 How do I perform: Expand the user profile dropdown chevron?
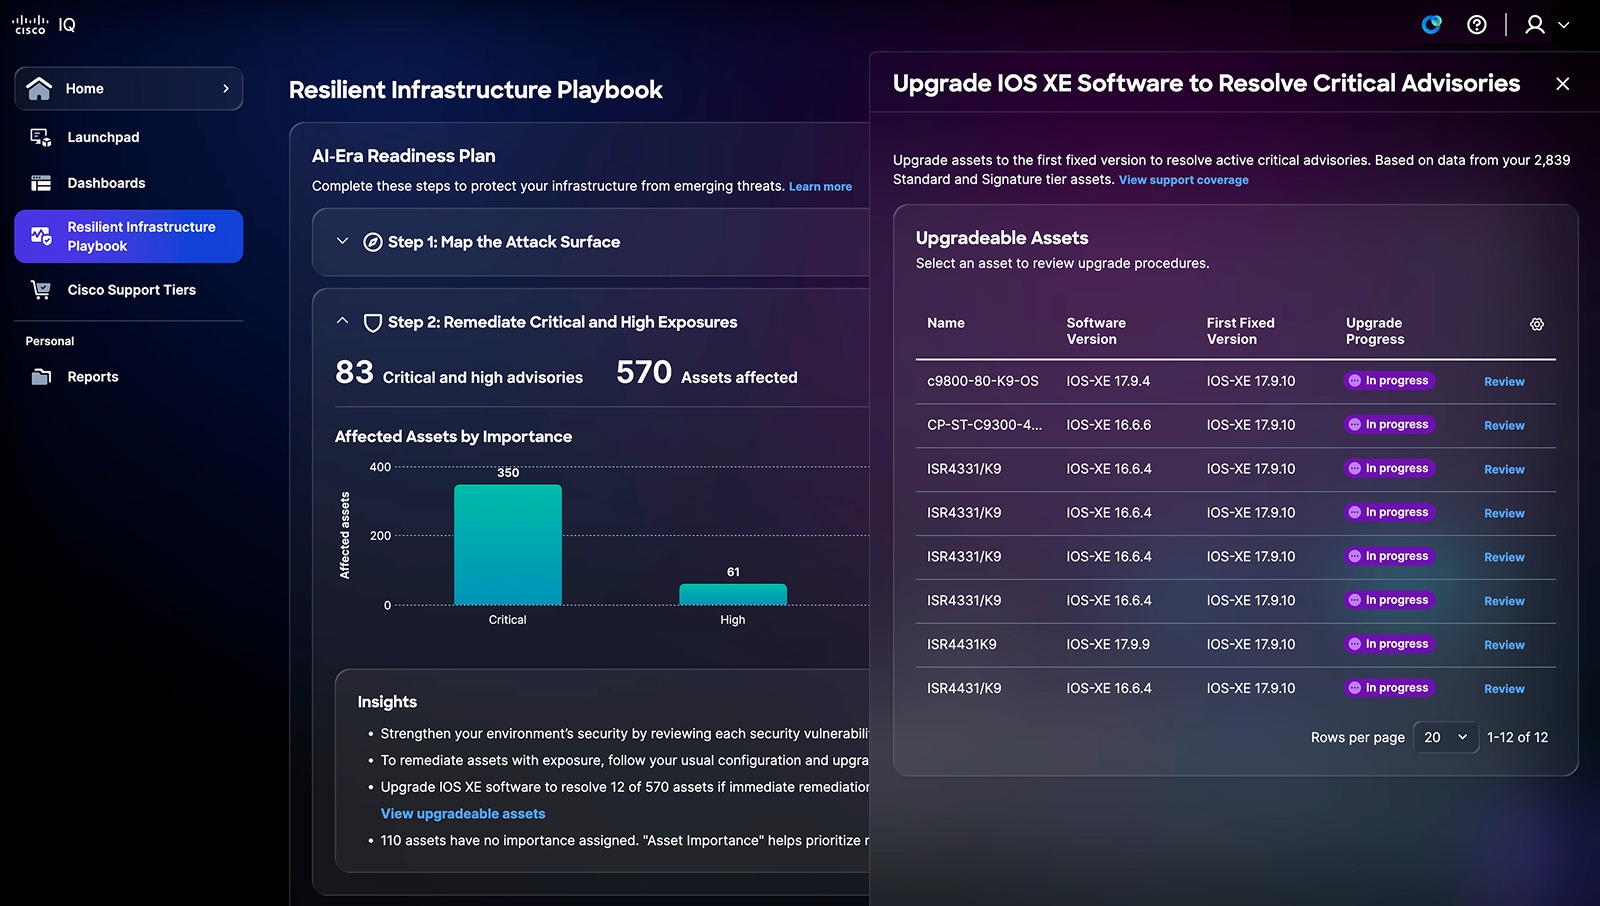click(1564, 25)
